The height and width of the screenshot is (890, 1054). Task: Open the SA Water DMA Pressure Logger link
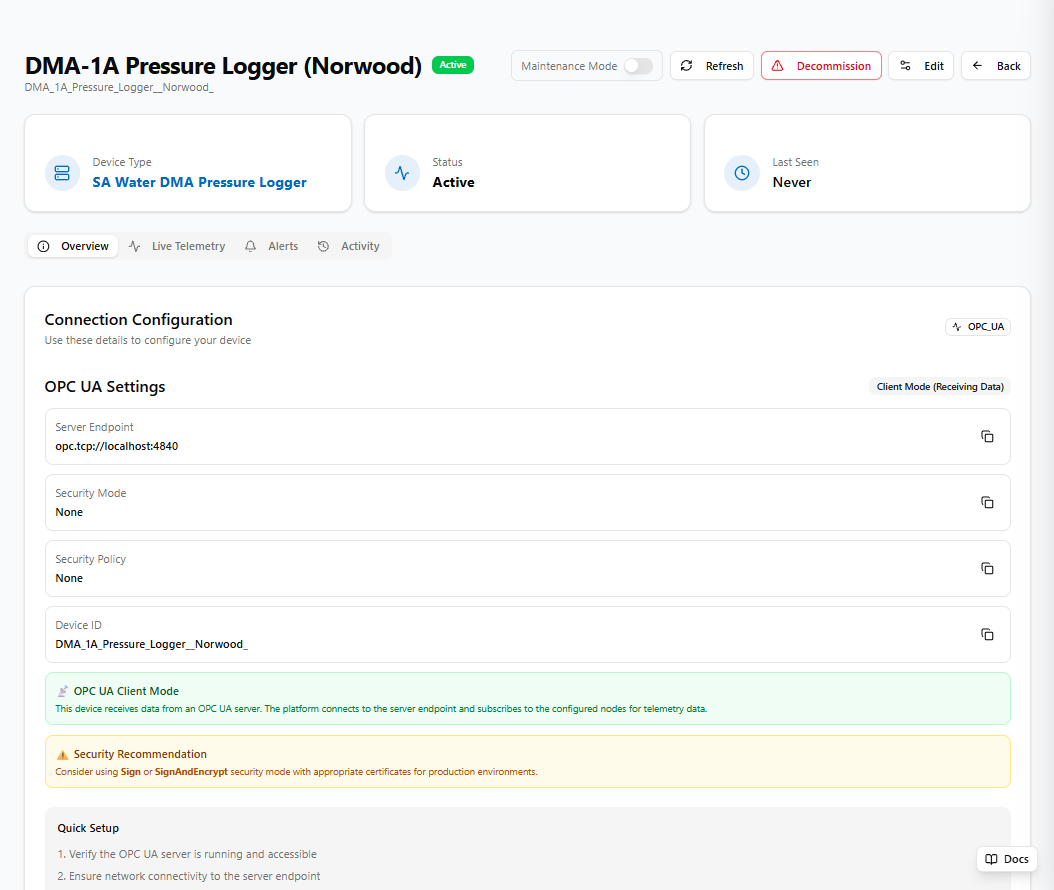coord(199,182)
